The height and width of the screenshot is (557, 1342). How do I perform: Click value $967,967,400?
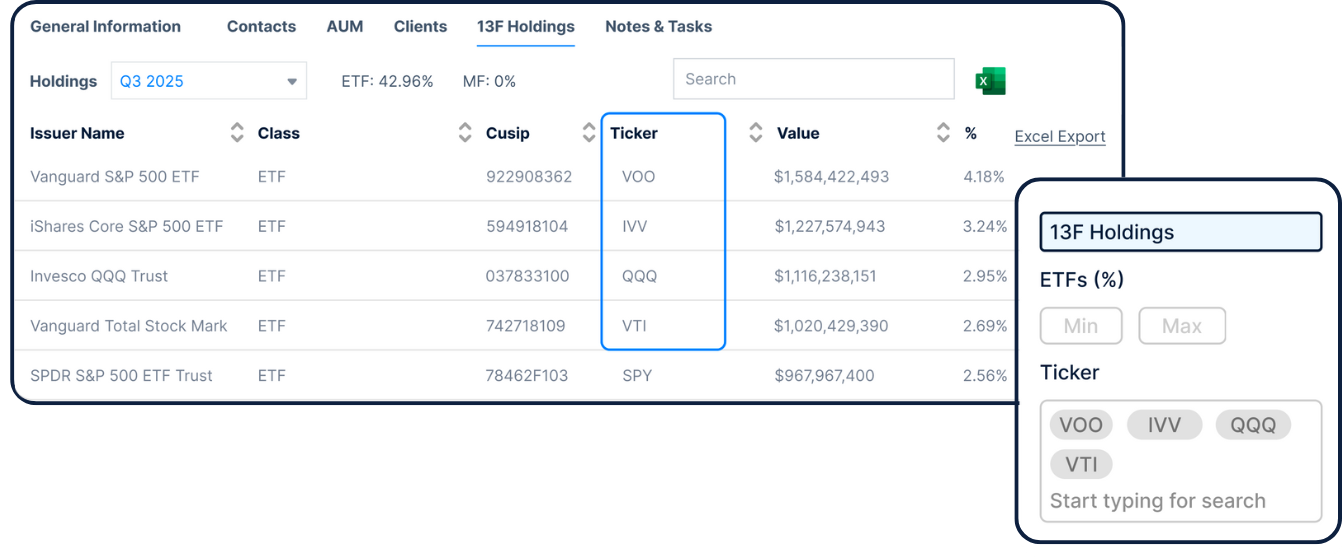click(824, 376)
